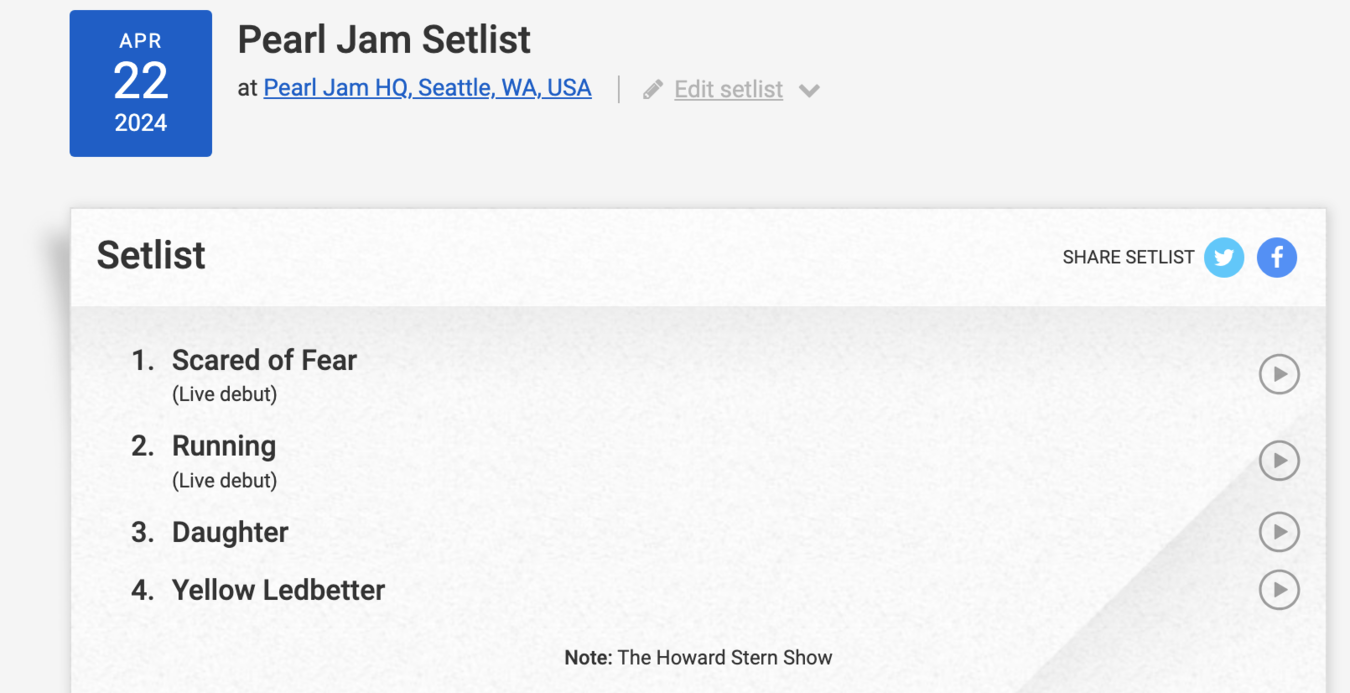Share the setlist on Facebook
The width and height of the screenshot is (1350, 693).
(x=1277, y=257)
